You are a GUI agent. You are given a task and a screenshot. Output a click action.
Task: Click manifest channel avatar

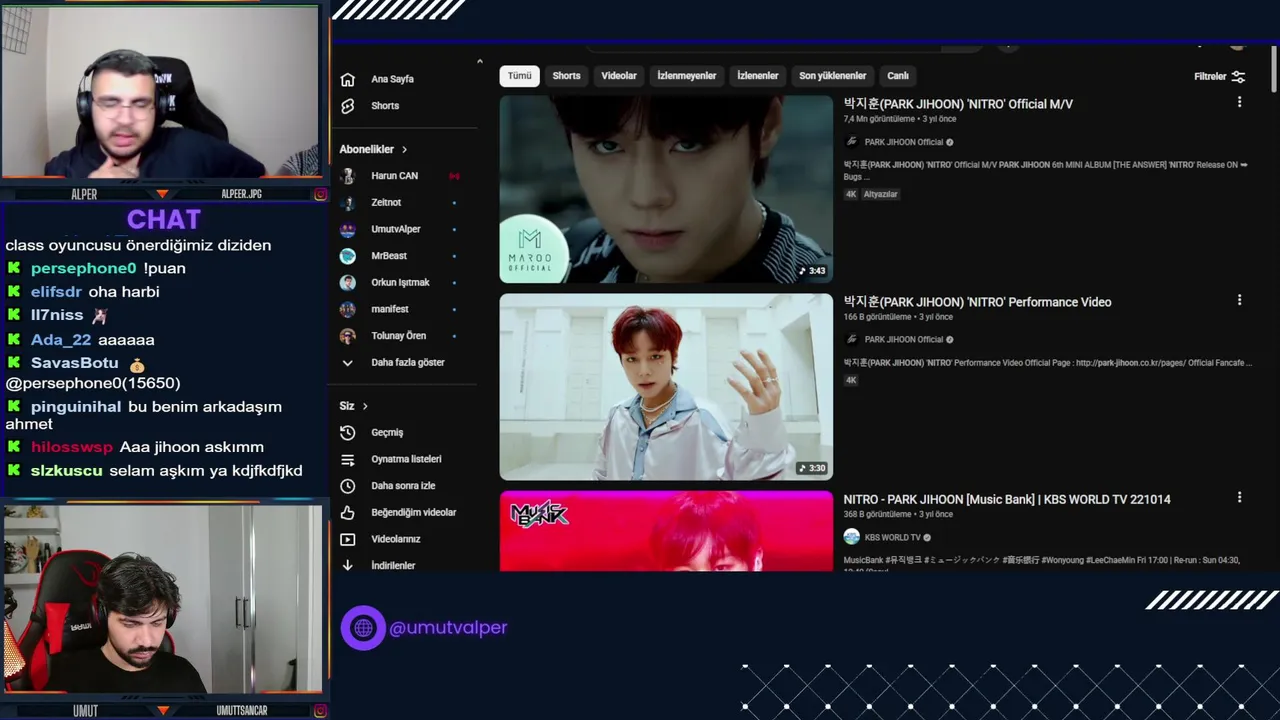tap(347, 309)
